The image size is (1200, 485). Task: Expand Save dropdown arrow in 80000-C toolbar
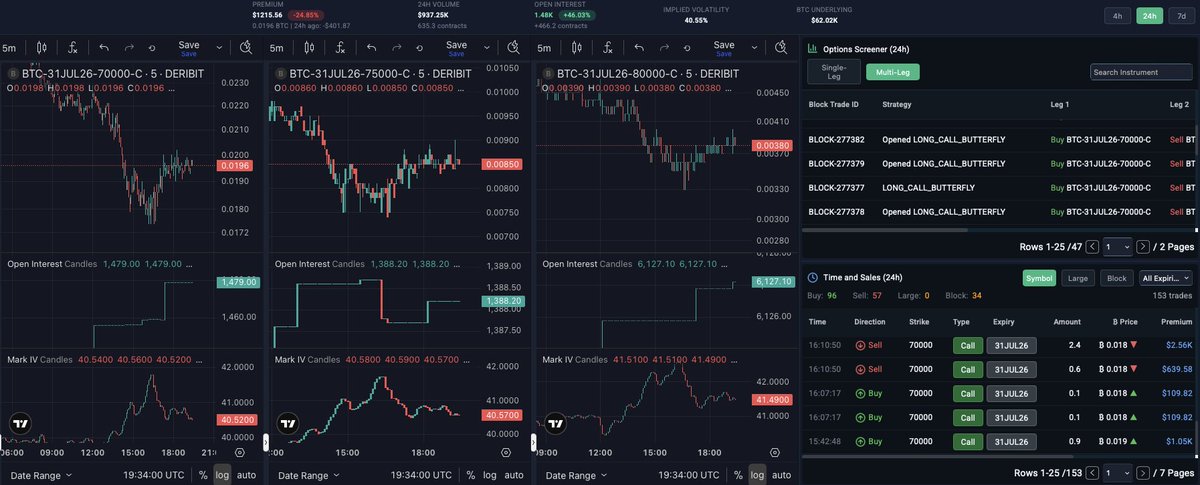(x=755, y=47)
